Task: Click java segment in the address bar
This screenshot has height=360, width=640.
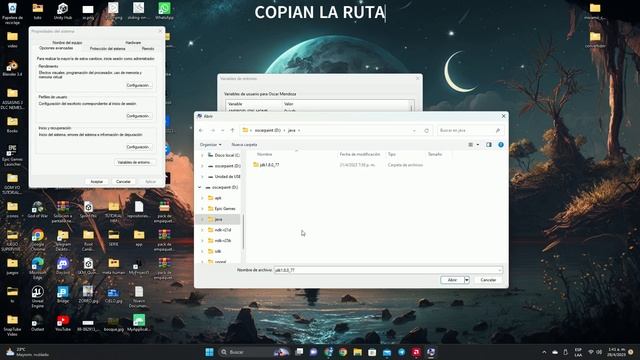Action: [291, 130]
